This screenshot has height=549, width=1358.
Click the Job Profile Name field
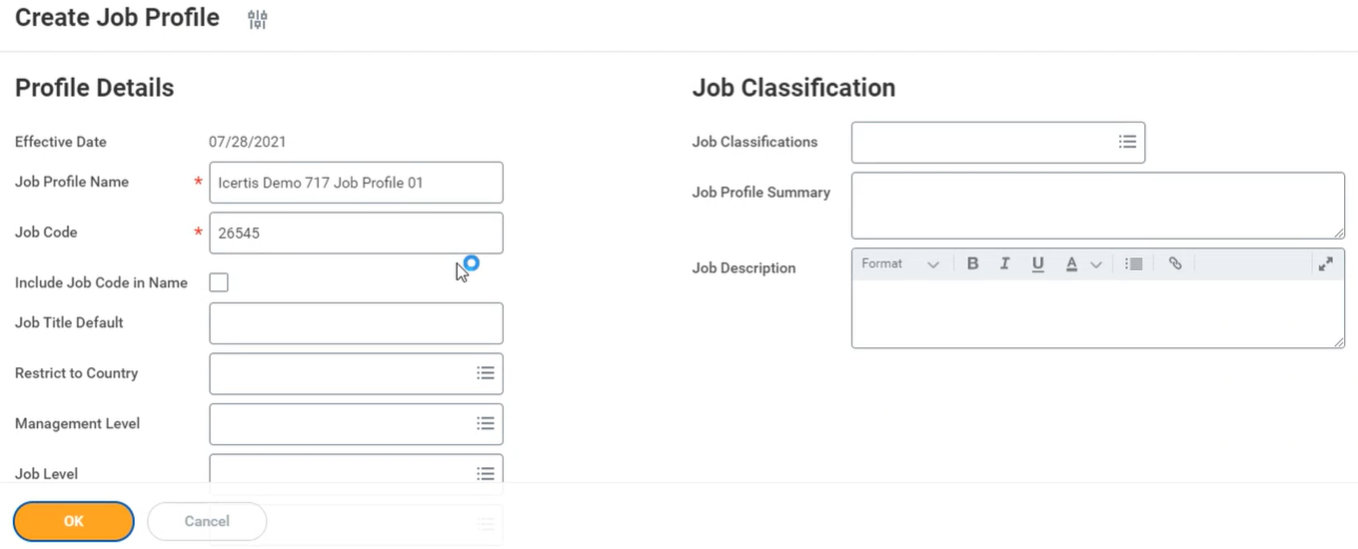356,183
